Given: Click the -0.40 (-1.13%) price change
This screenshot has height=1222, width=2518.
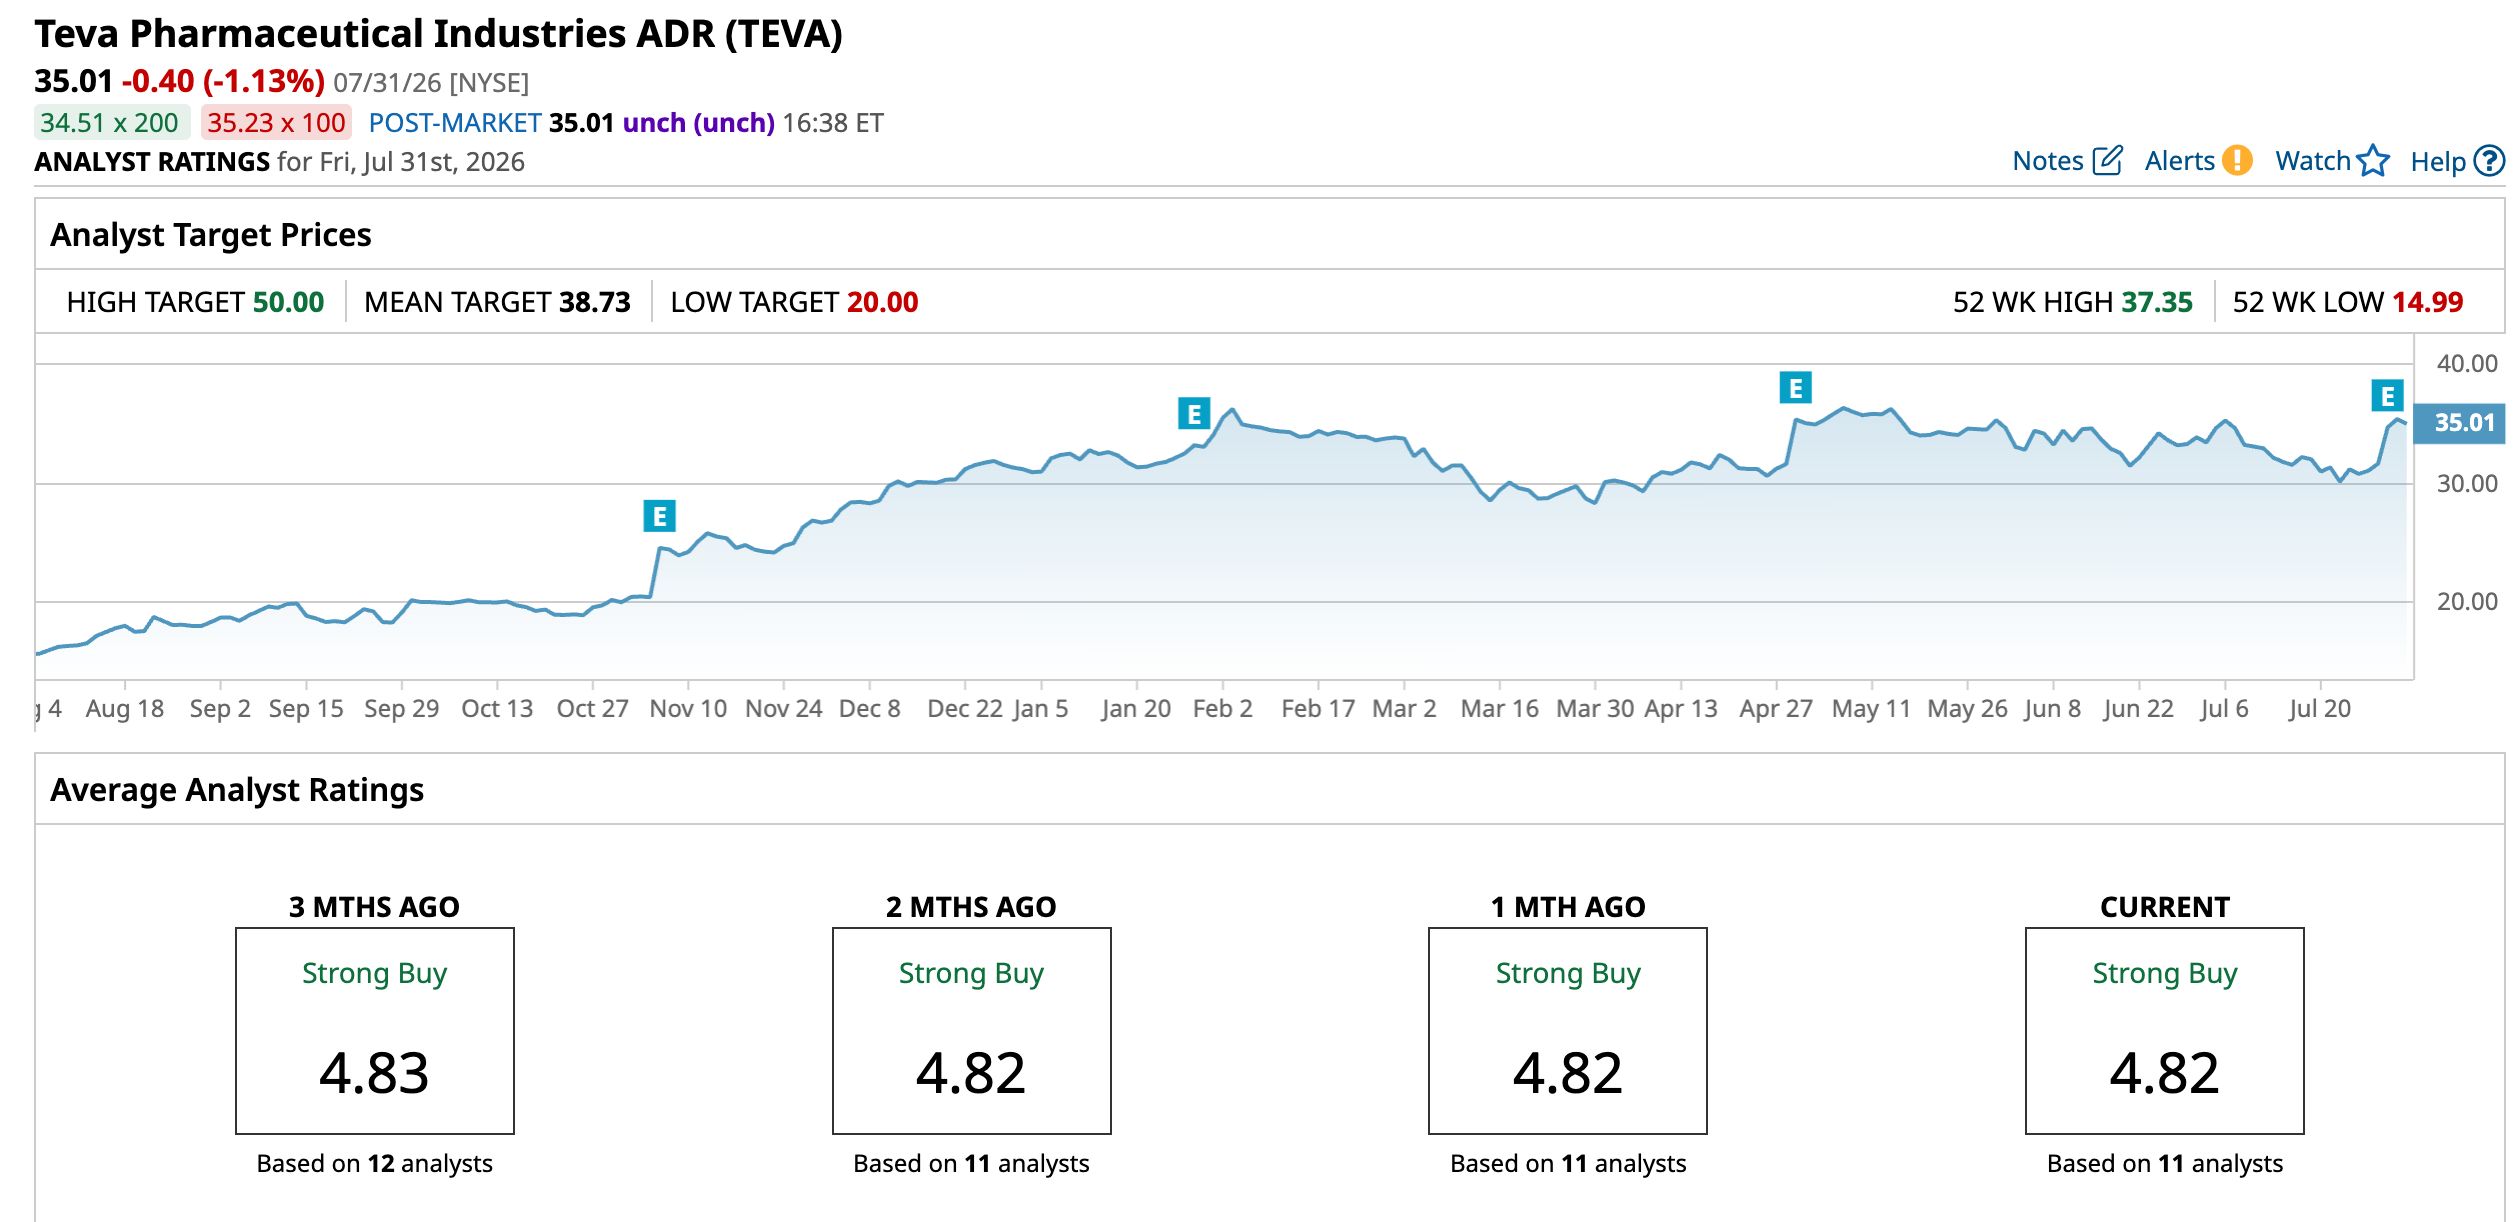Looking at the screenshot, I should pos(223,81).
